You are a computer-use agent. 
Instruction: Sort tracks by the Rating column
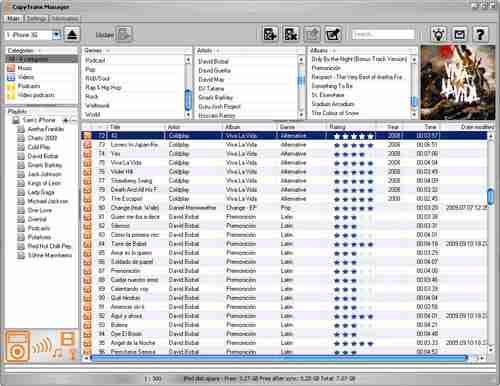(x=351, y=127)
